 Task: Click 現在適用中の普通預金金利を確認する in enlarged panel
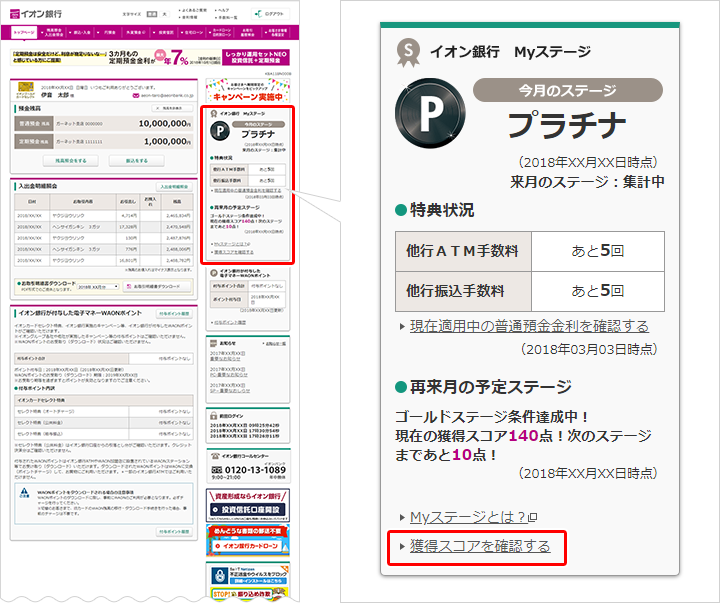[x=529, y=327]
